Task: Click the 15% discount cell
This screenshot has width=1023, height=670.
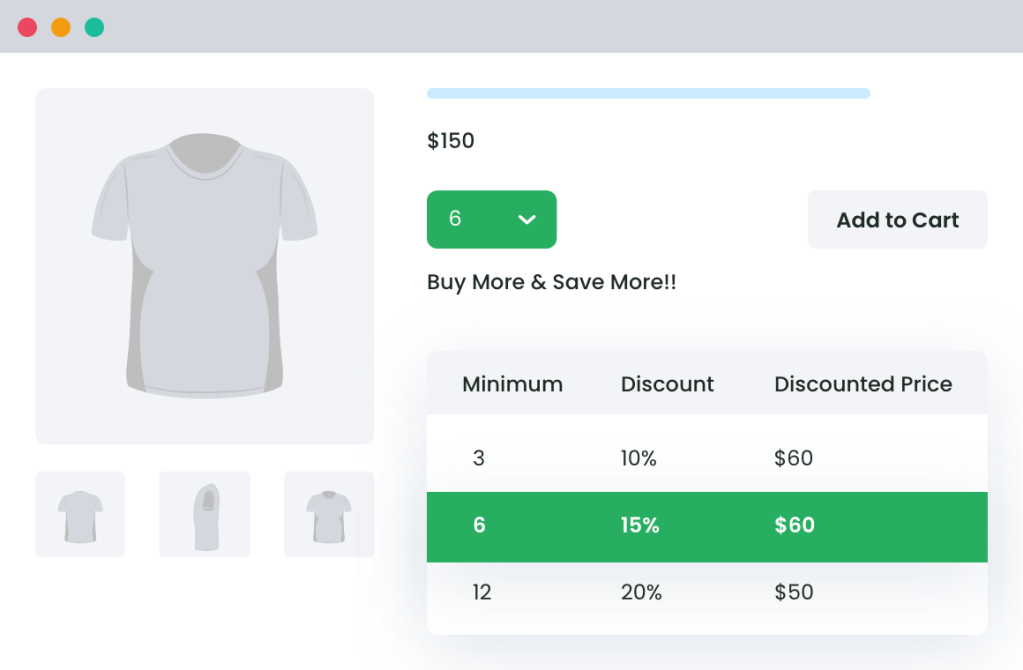Action: point(639,525)
